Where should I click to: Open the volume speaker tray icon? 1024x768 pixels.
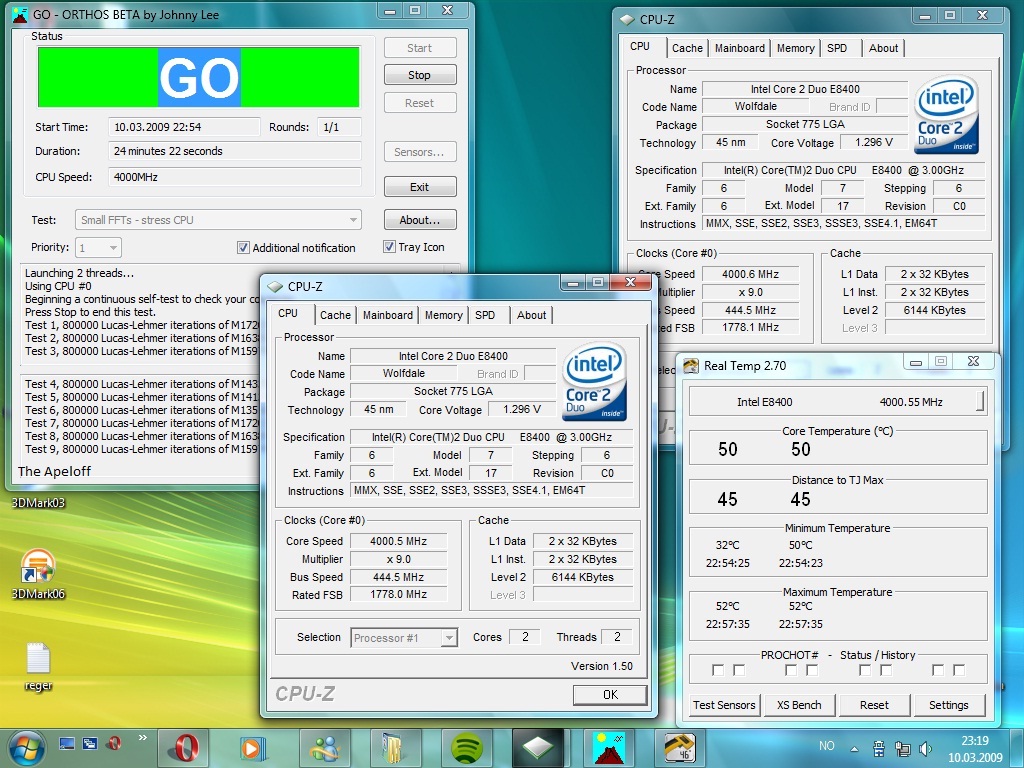coord(925,748)
